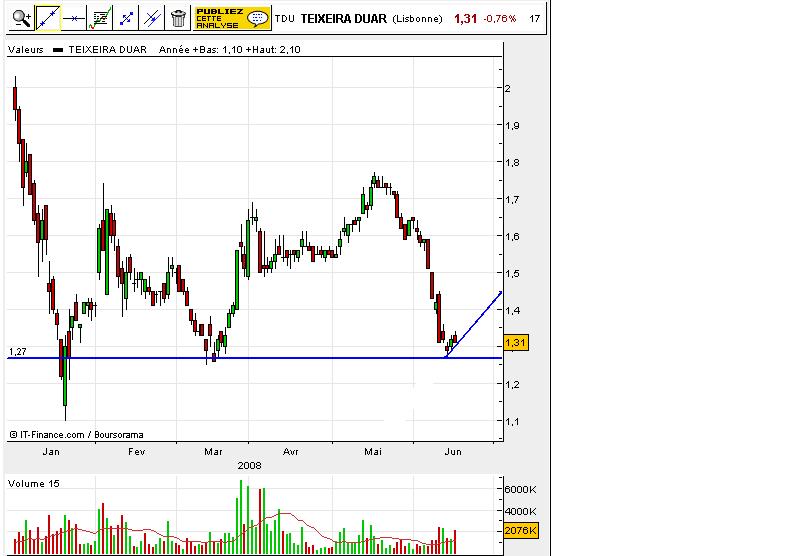Click the Jan month axis label
The image size is (810, 556).
pyautogui.click(x=51, y=452)
